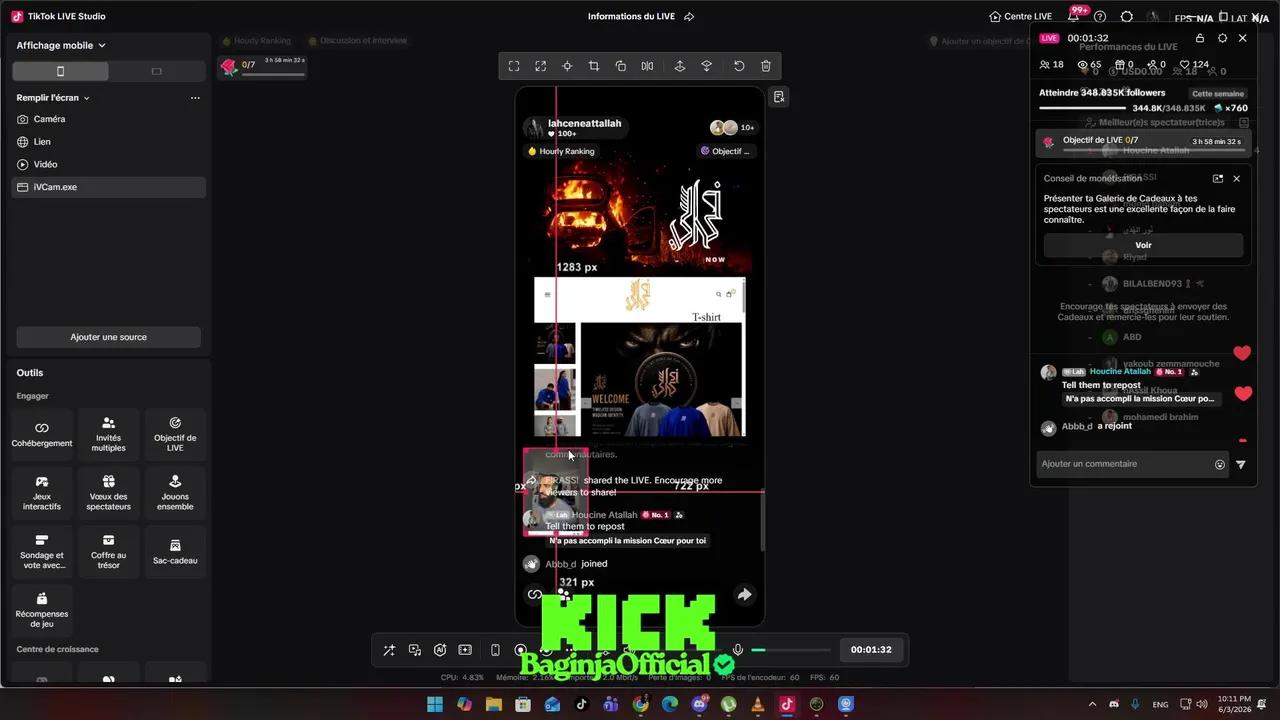Adjust the microphone volume slider
1280x720 pixels.
(x=790, y=650)
